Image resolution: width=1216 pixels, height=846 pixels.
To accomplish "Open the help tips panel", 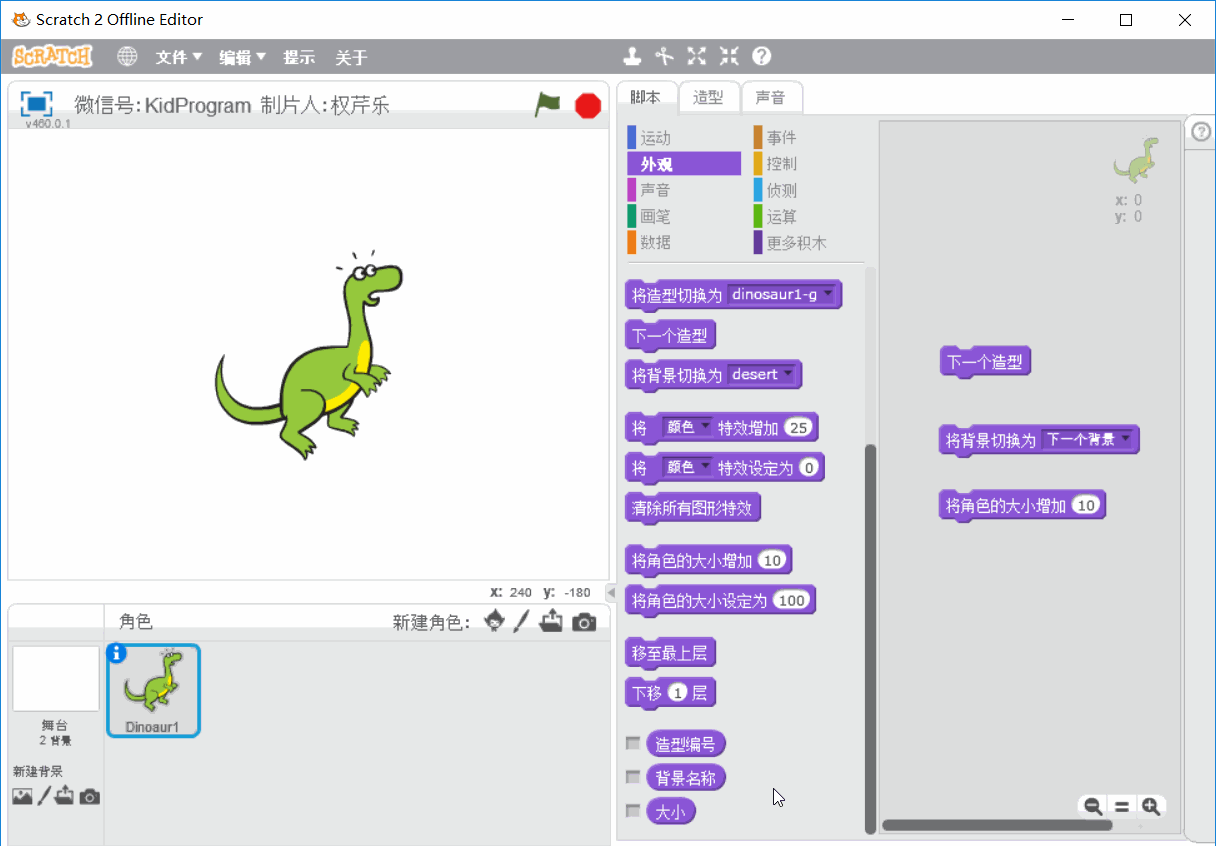I will click(1200, 131).
